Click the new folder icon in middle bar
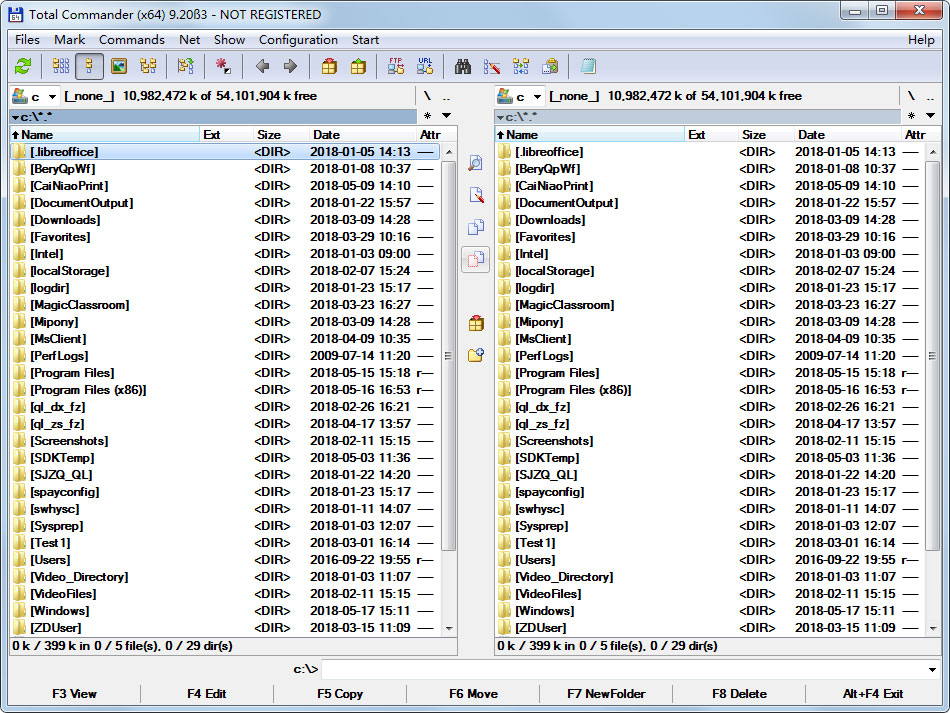The width and height of the screenshot is (950, 713). coord(476,355)
